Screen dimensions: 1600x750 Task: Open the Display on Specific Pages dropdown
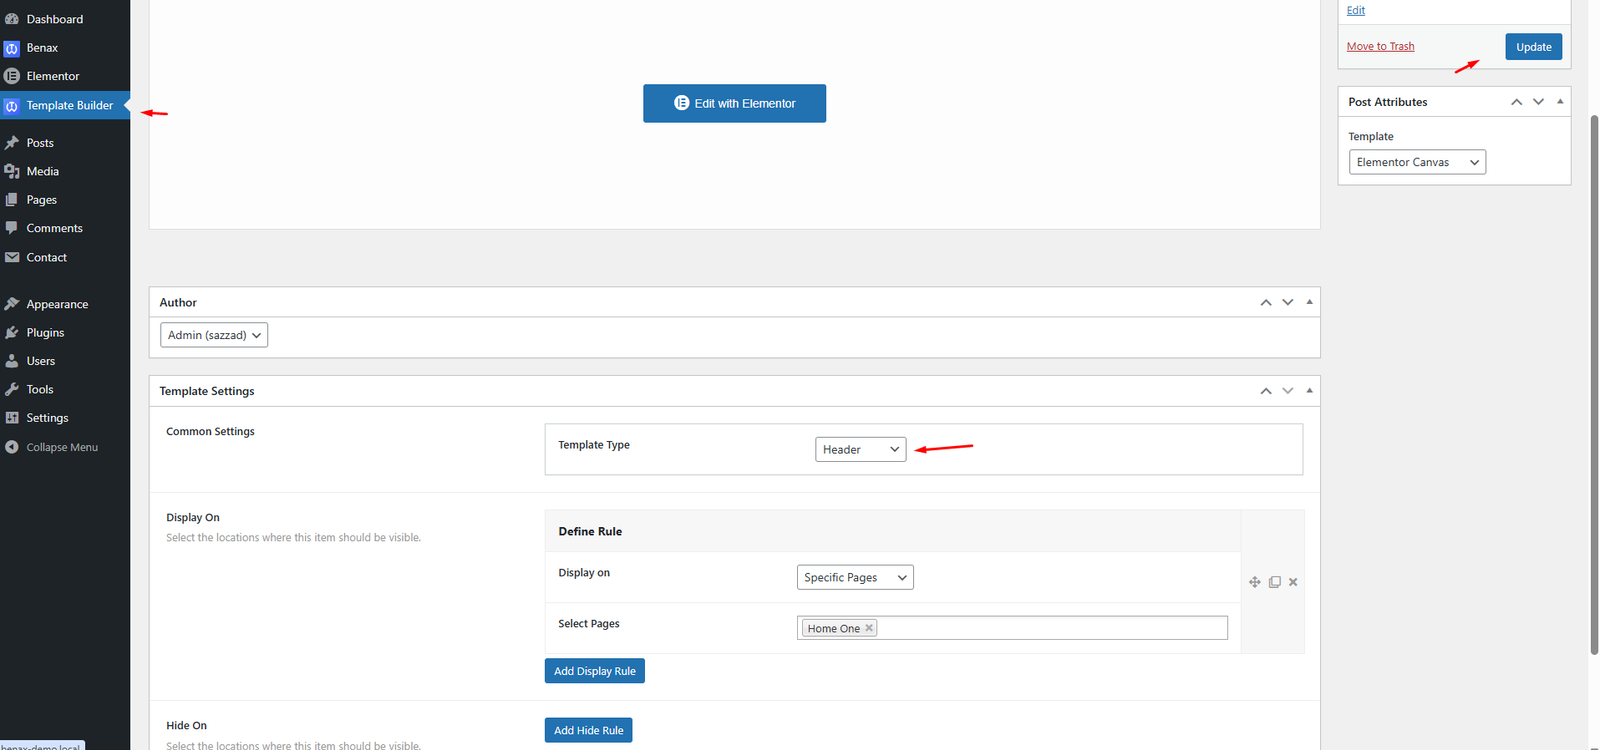855,578
